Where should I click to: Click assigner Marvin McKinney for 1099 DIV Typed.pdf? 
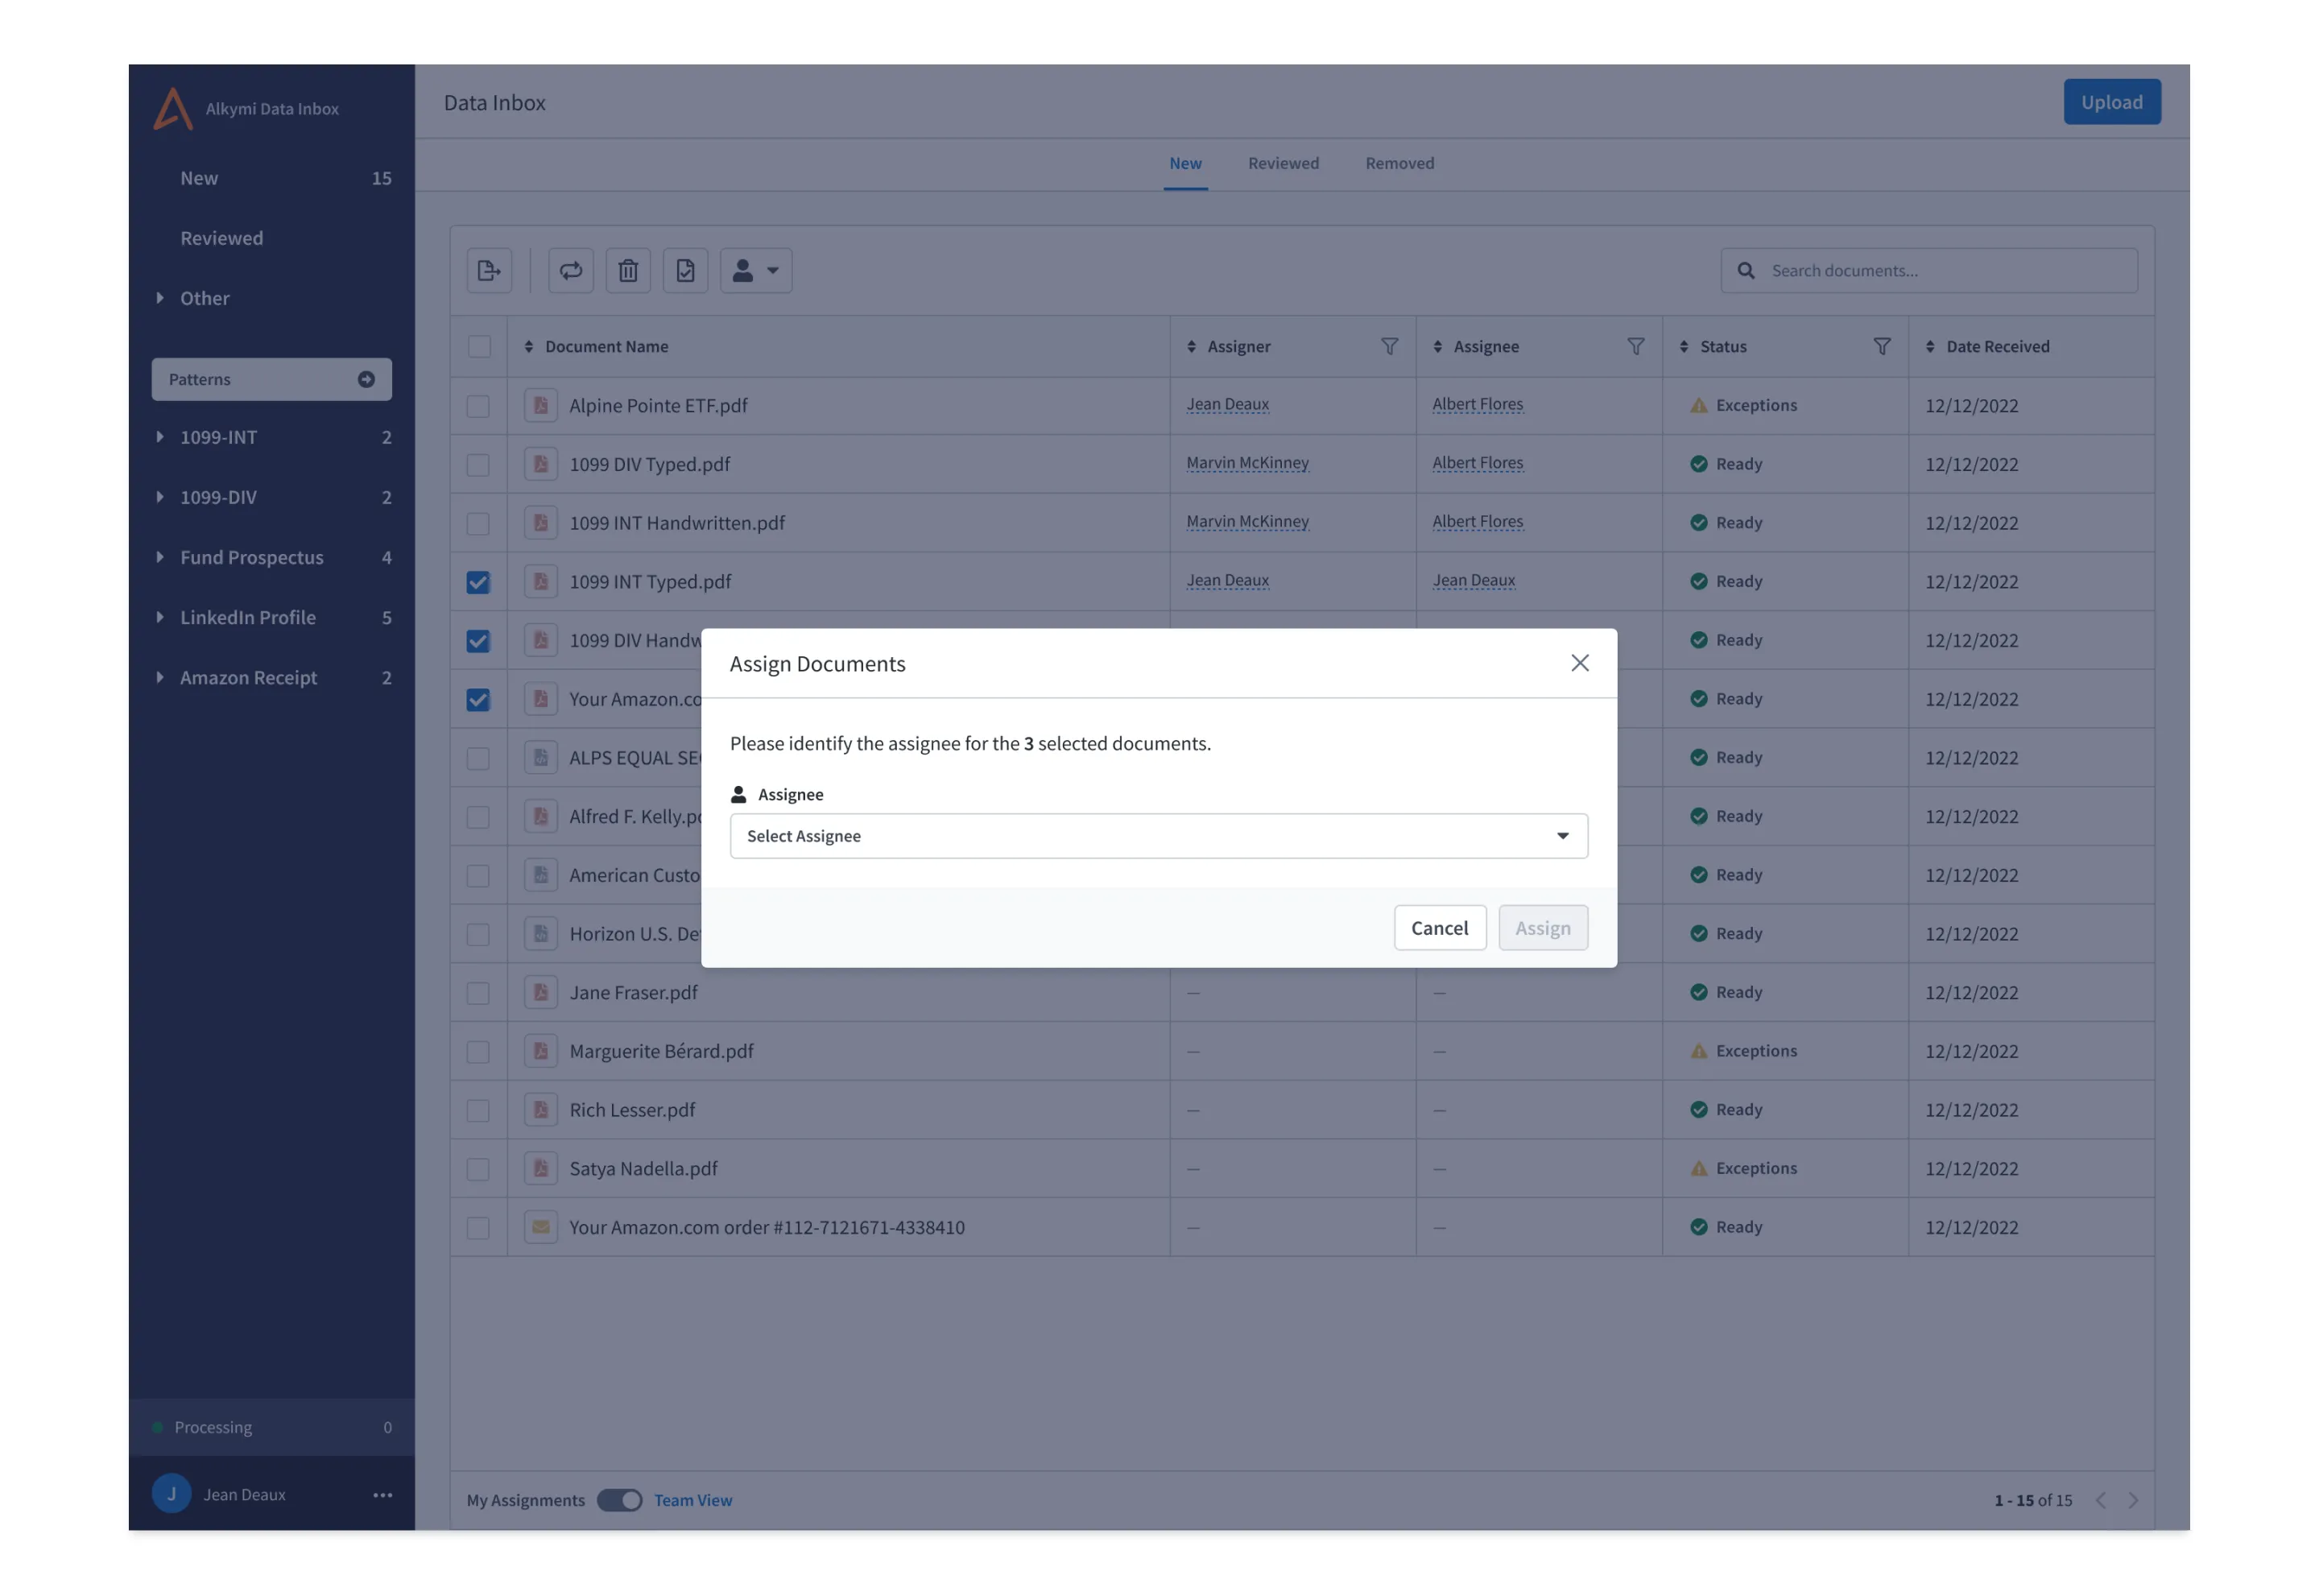coord(1247,463)
